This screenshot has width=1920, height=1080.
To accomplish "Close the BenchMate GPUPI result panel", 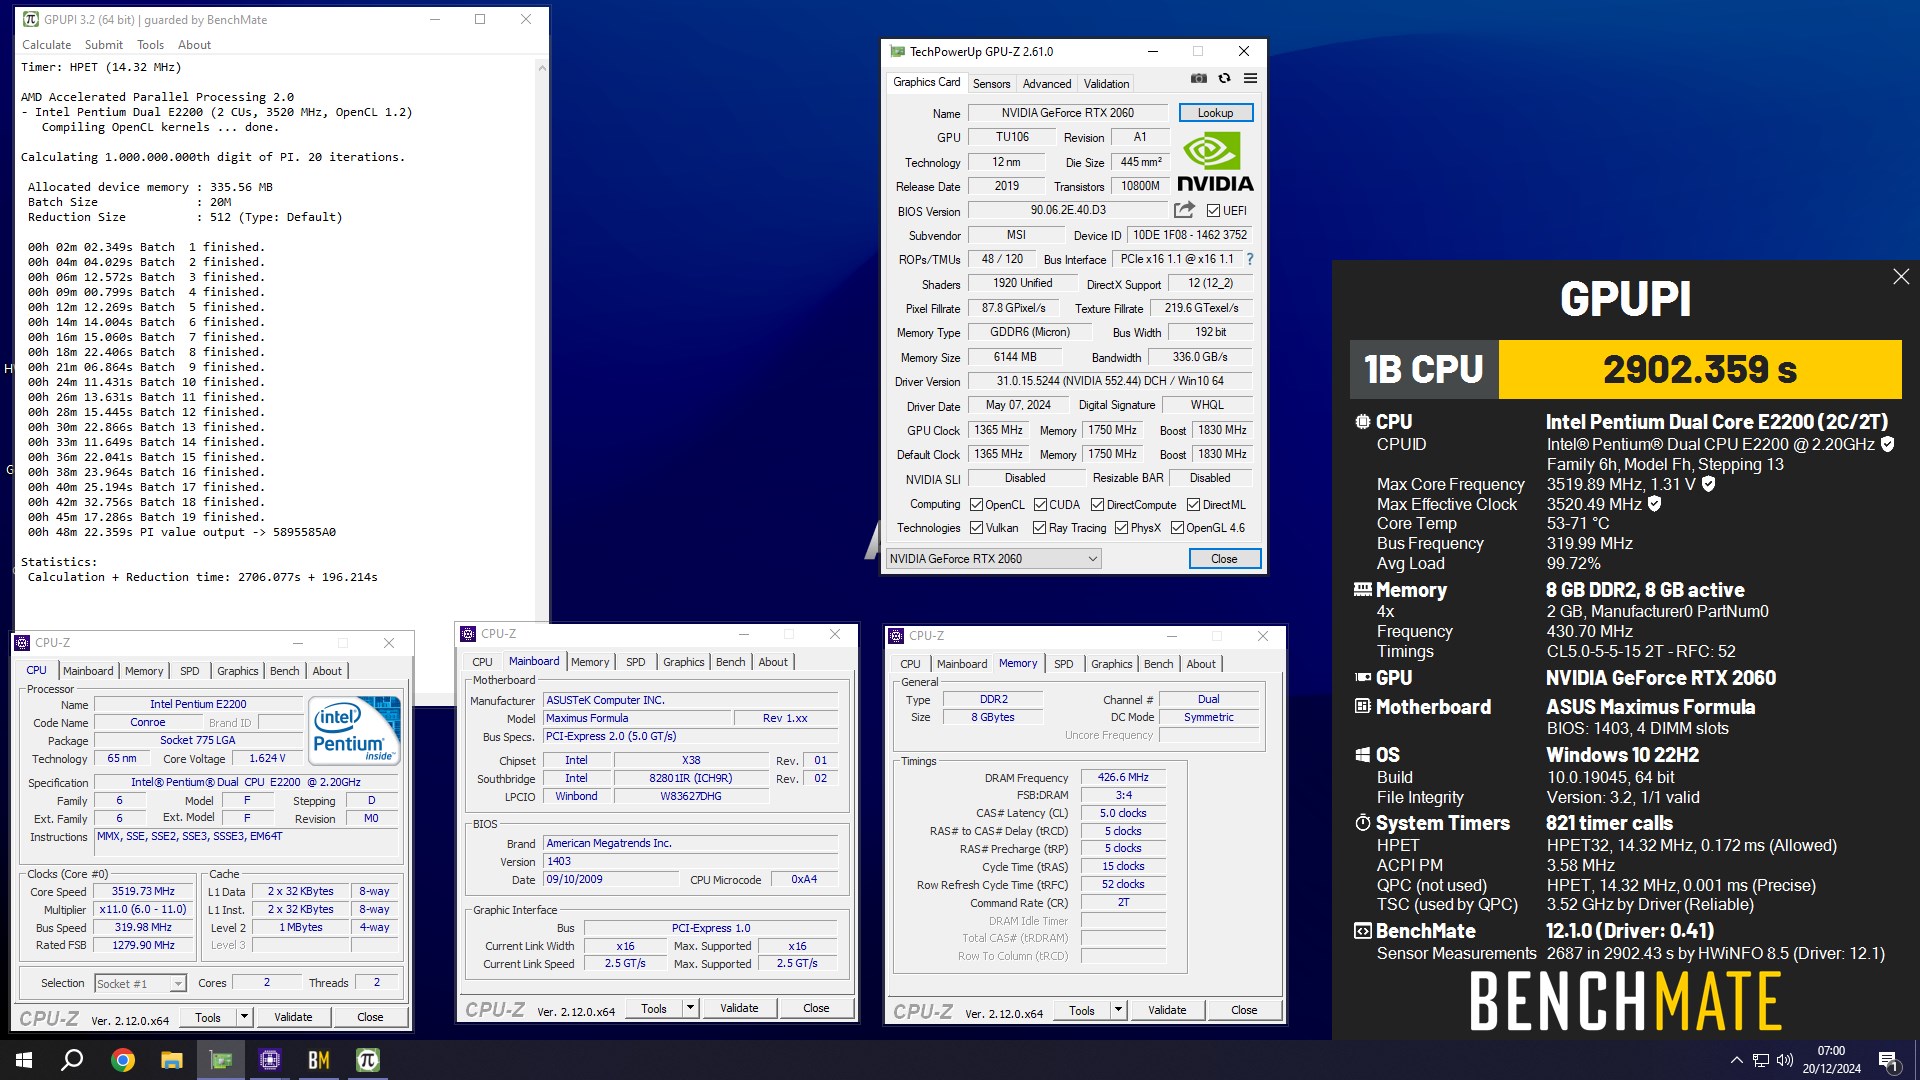I will point(1901,277).
